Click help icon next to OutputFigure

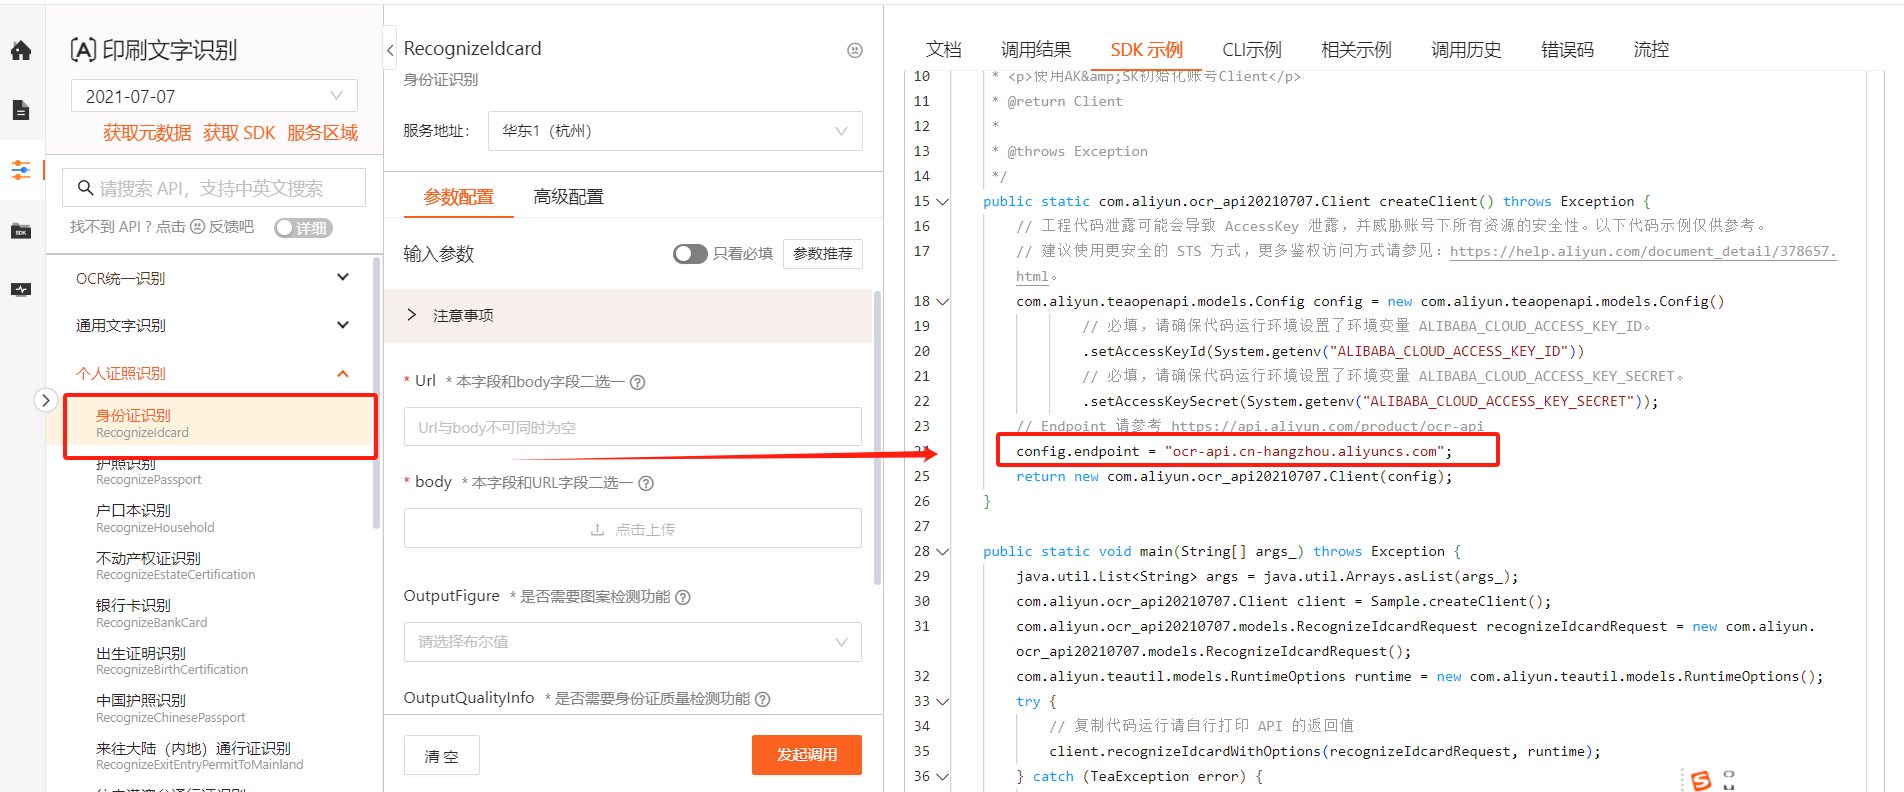click(x=683, y=597)
